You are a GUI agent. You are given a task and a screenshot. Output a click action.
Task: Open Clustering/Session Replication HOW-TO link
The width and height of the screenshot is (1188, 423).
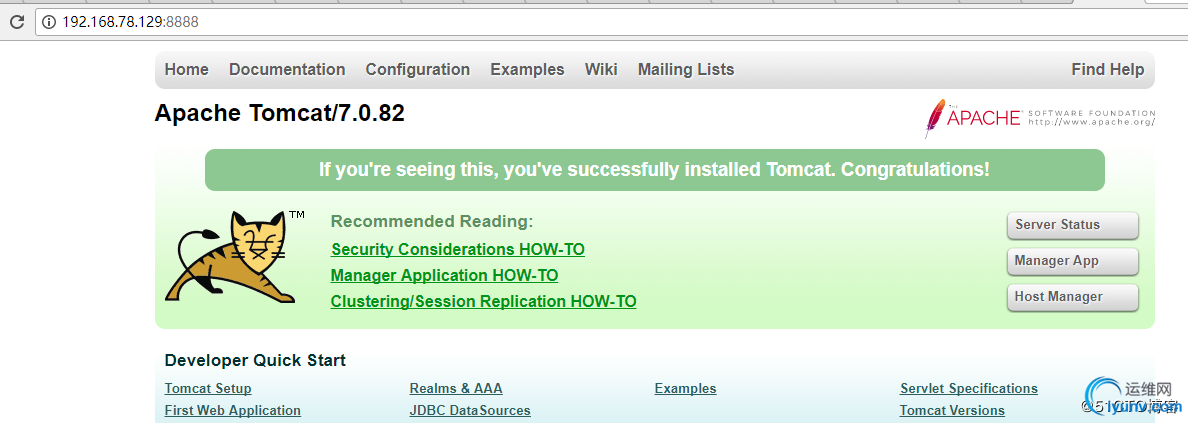483,302
